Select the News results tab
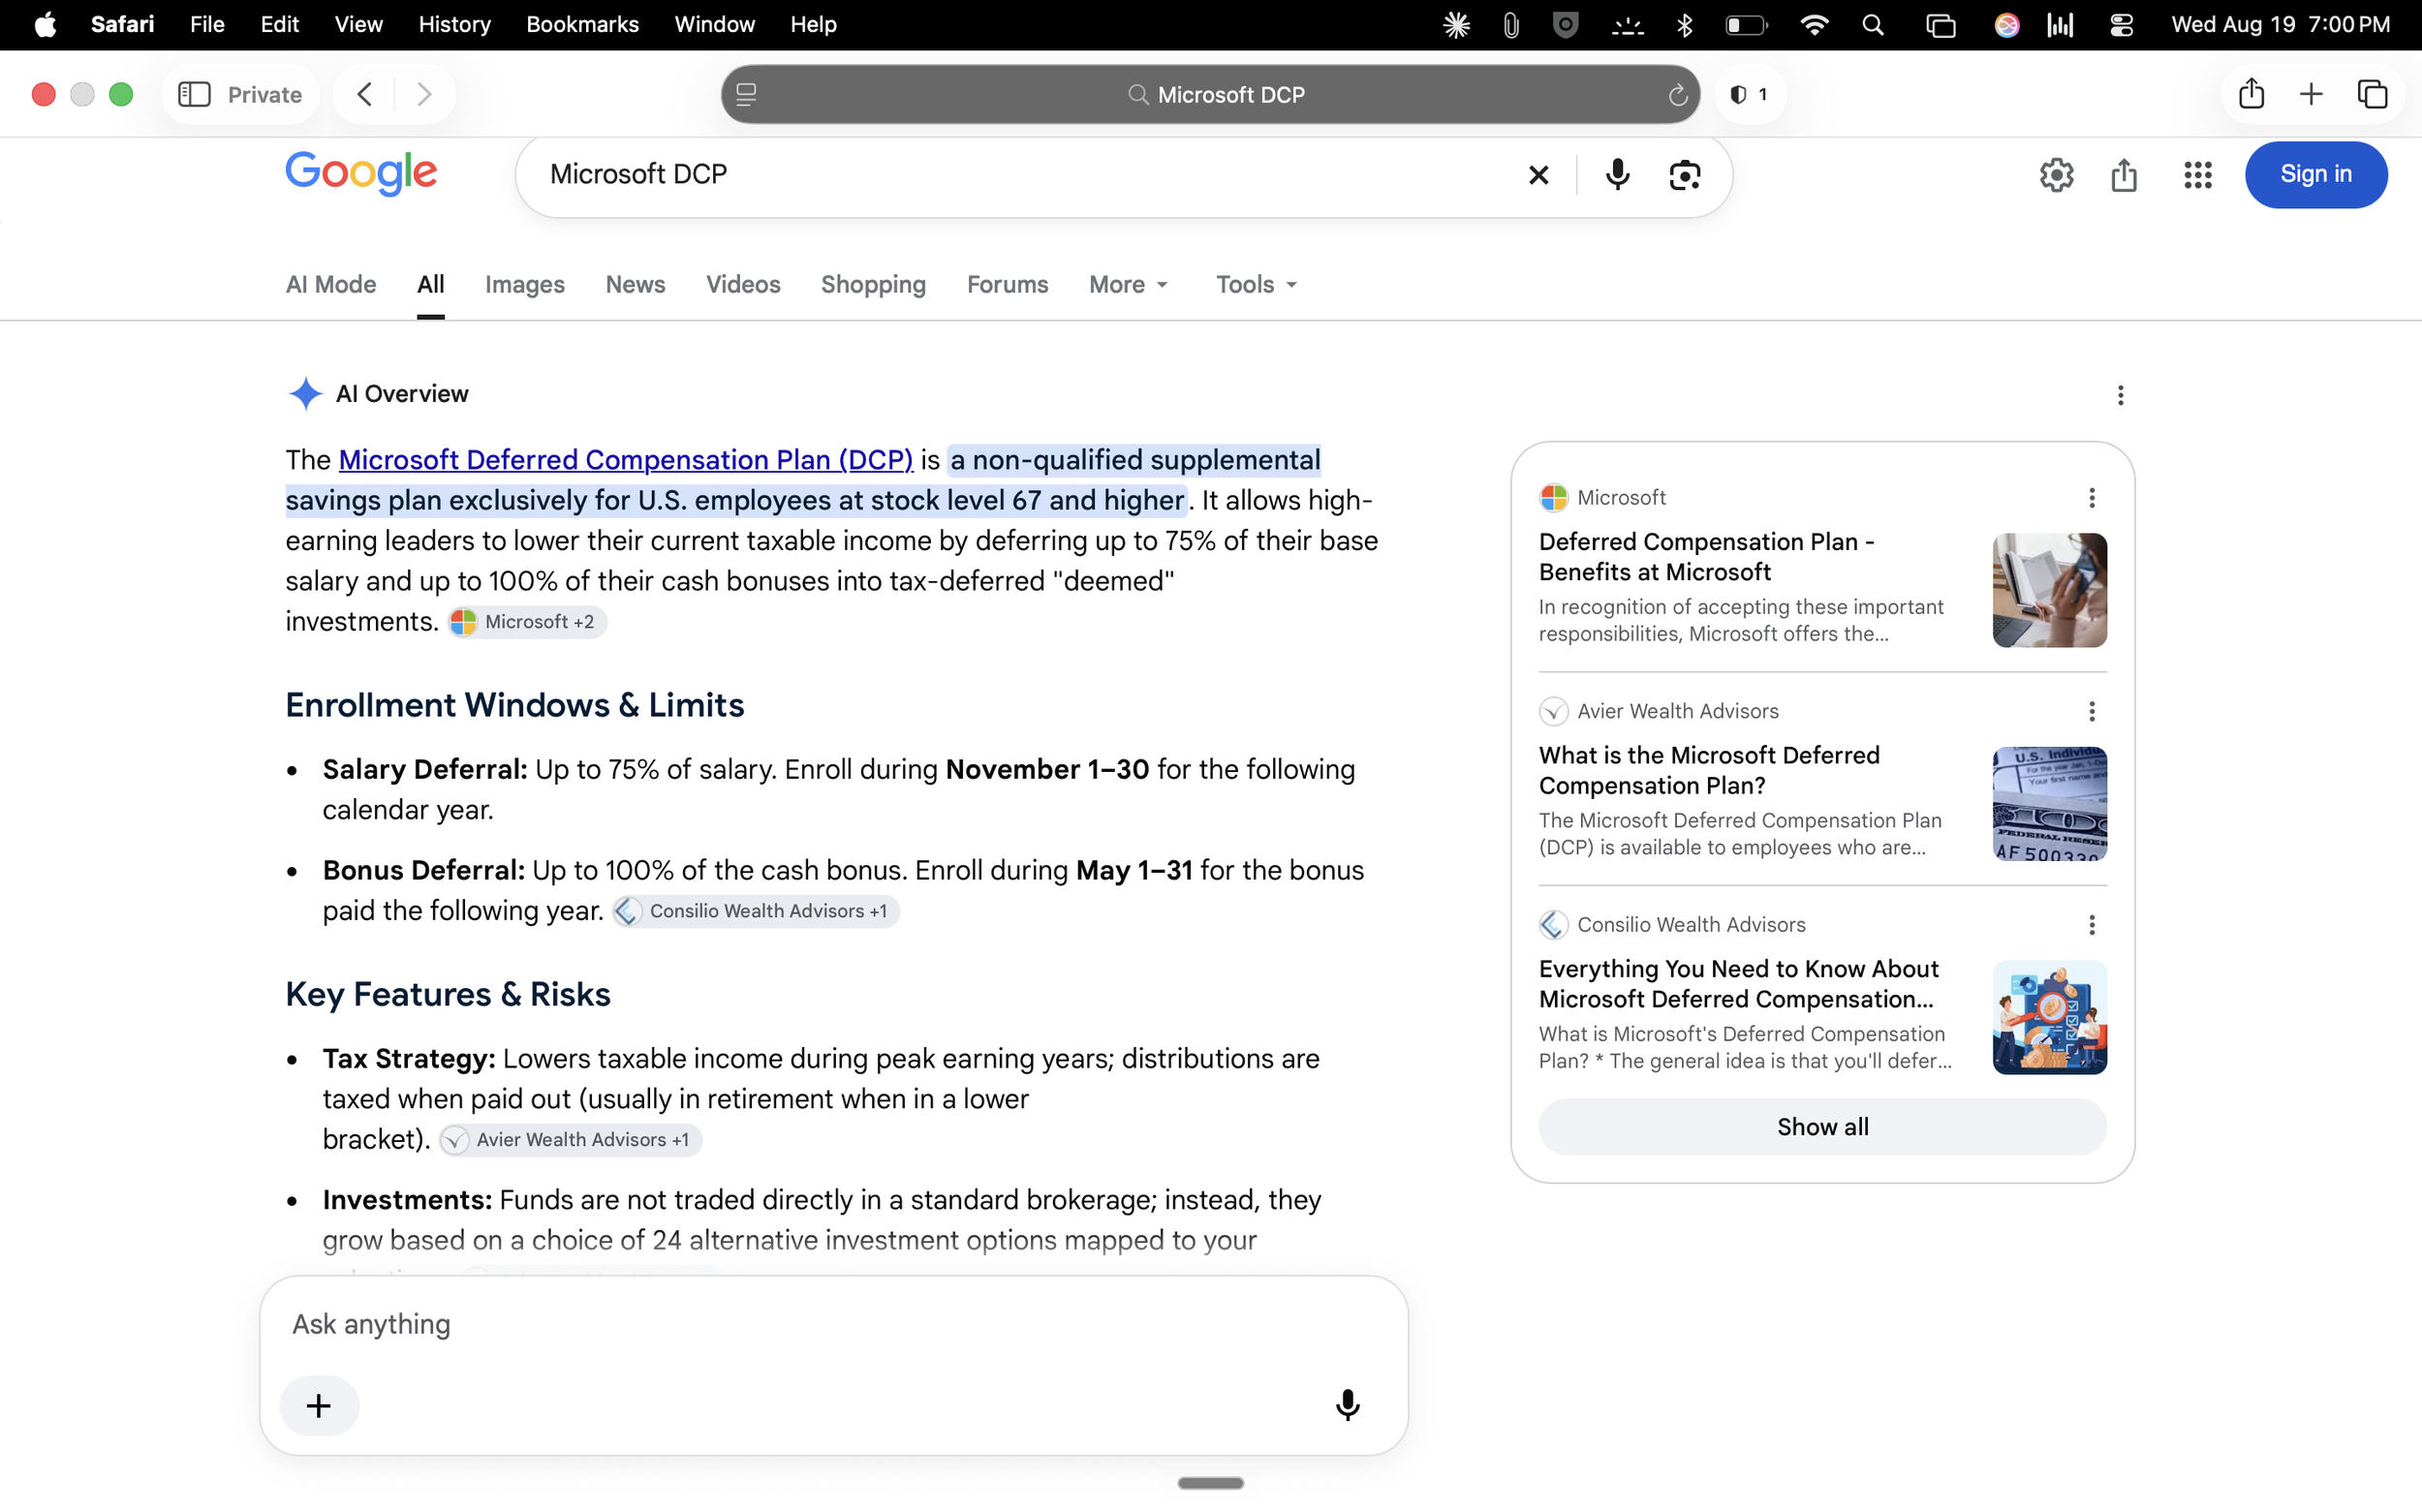The height and width of the screenshot is (1512, 2422). point(635,285)
